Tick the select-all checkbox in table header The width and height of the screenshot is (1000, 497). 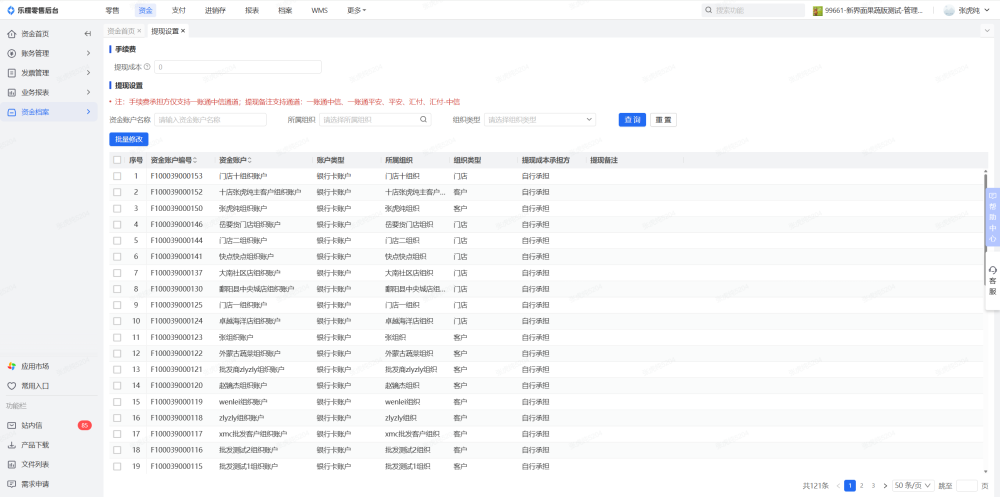(117, 160)
